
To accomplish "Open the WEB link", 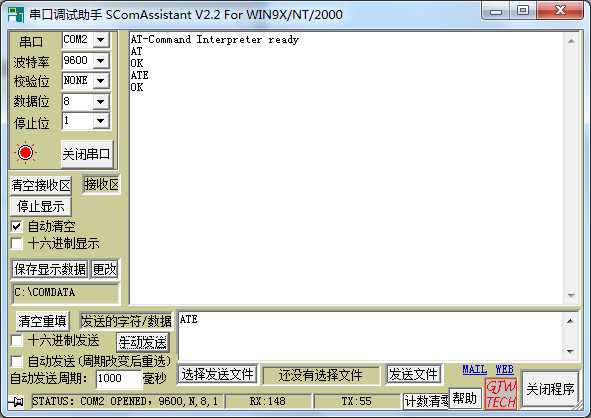I will click(505, 370).
